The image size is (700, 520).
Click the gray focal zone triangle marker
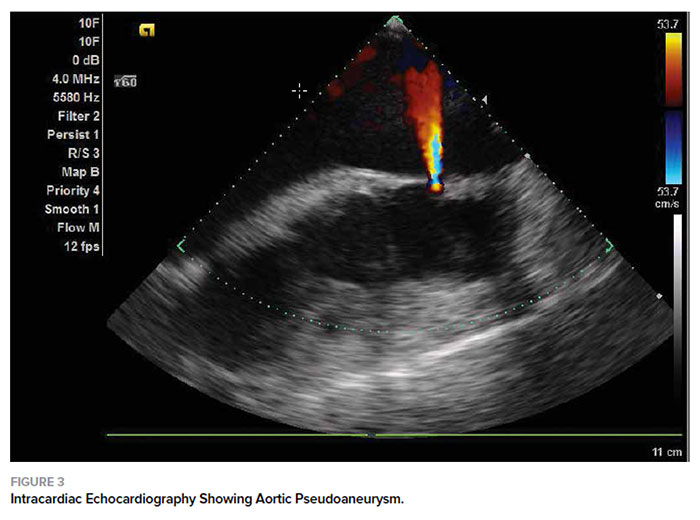click(x=485, y=99)
